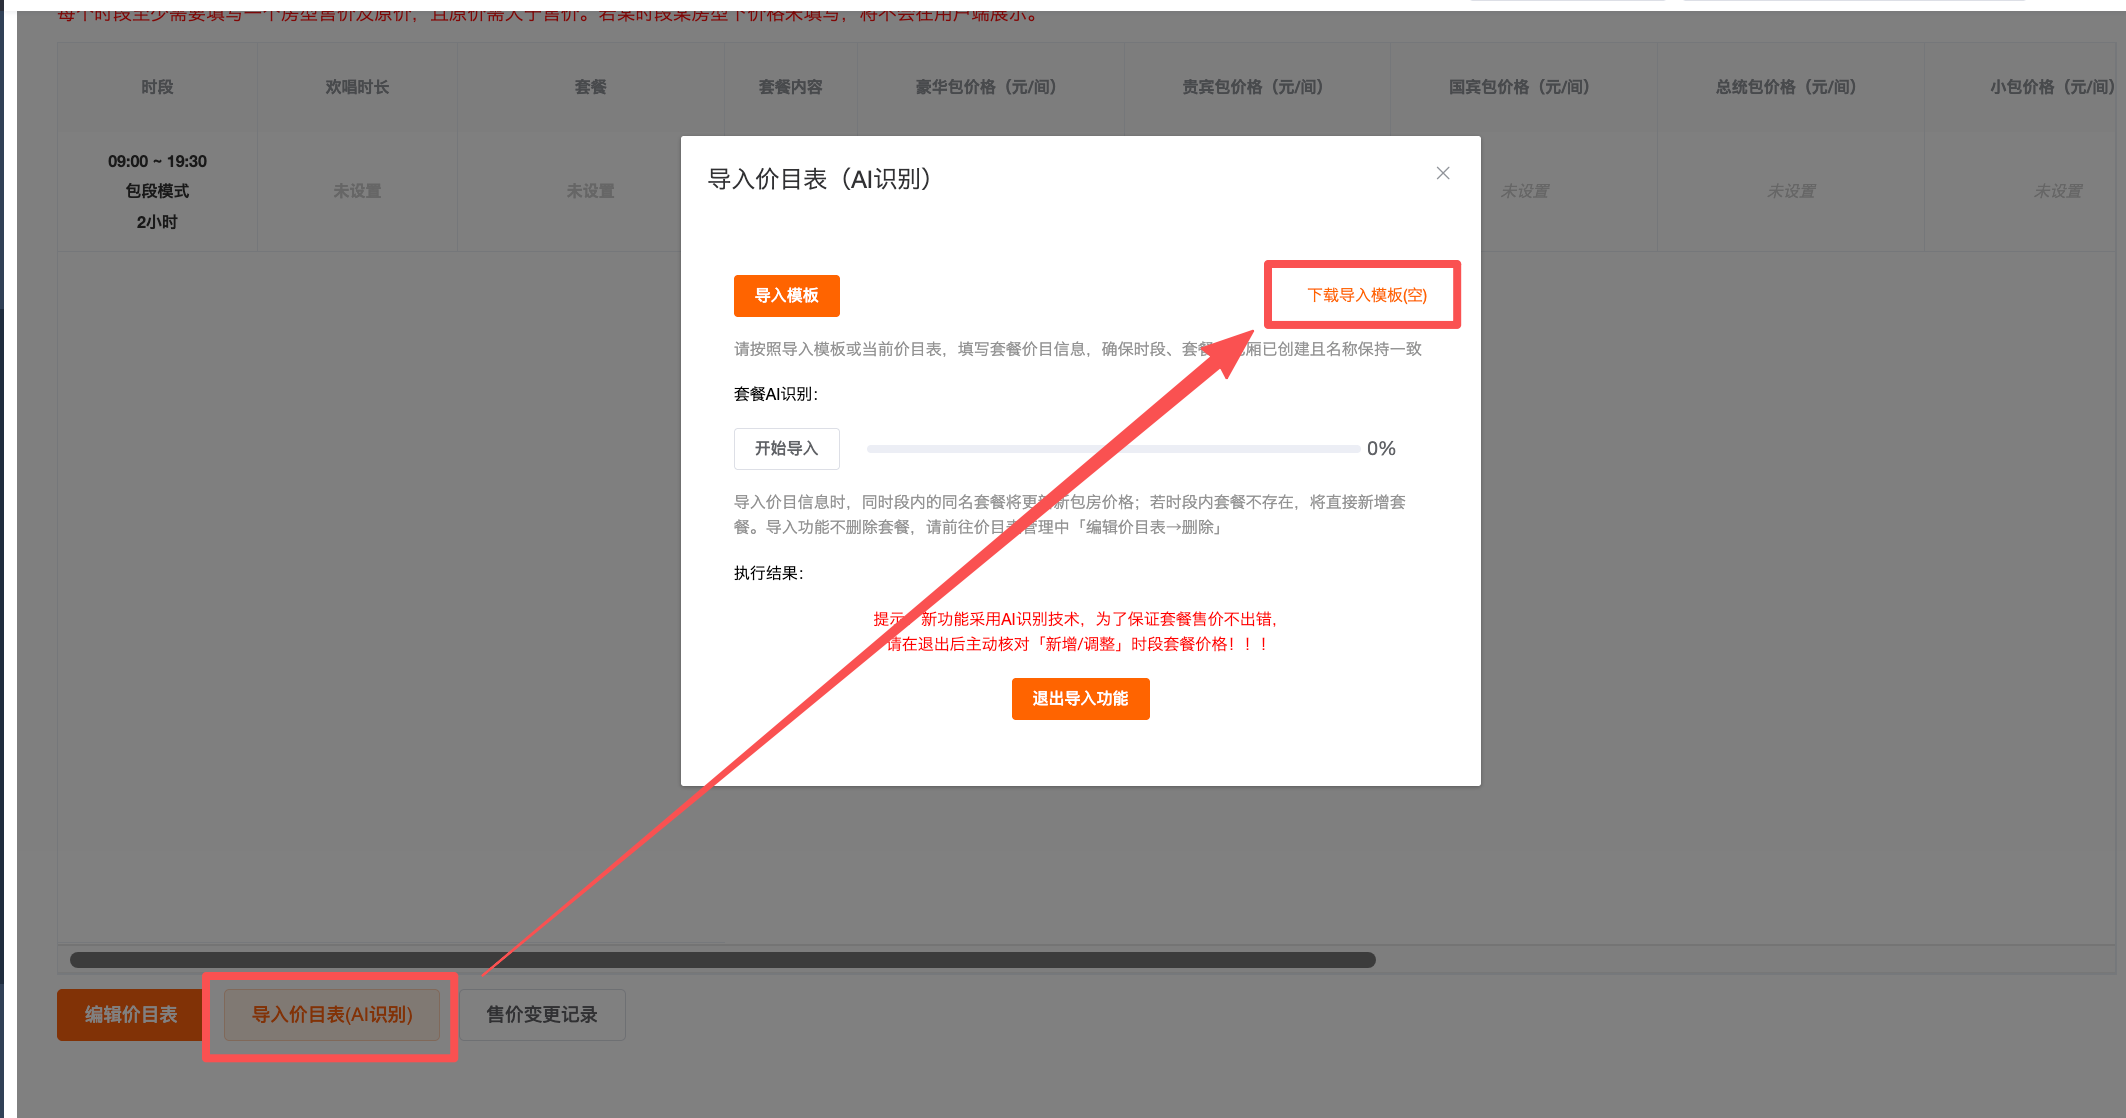2126x1118 pixels.
Task: Click the 套餐AI识别: label in the dialog
Action: pos(775,394)
